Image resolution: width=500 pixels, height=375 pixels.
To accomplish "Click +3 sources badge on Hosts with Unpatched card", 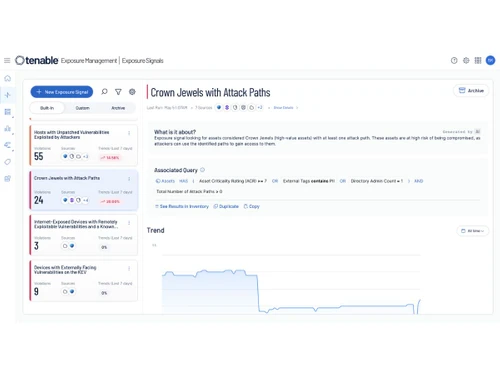I will pyautogui.click(x=86, y=156).
